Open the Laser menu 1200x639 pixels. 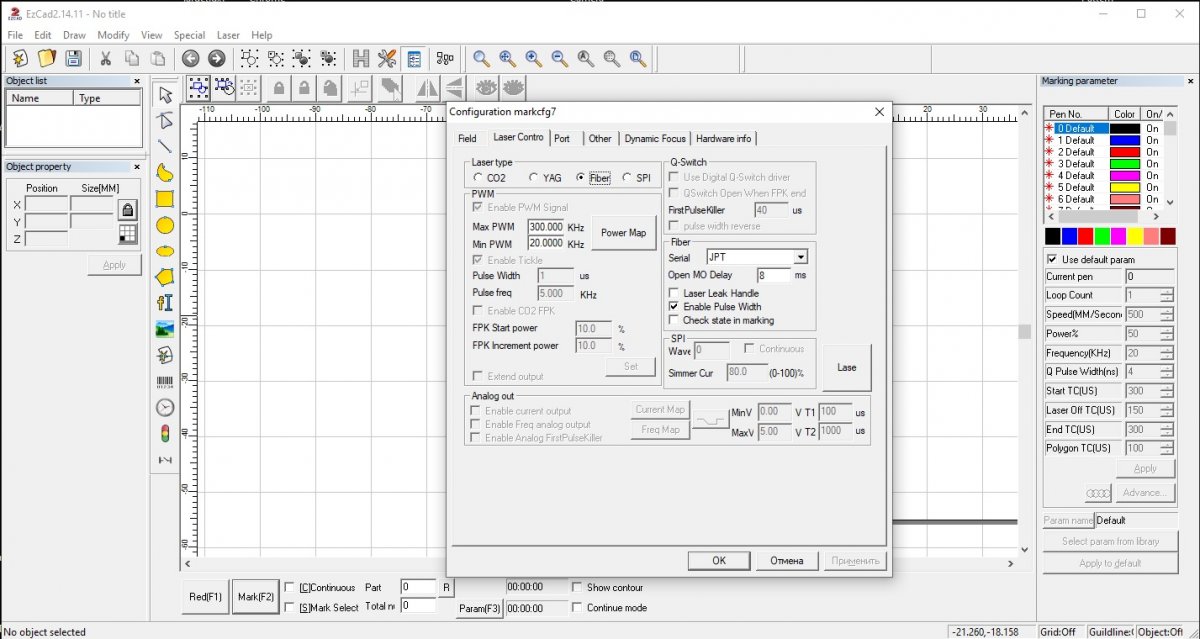point(228,35)
